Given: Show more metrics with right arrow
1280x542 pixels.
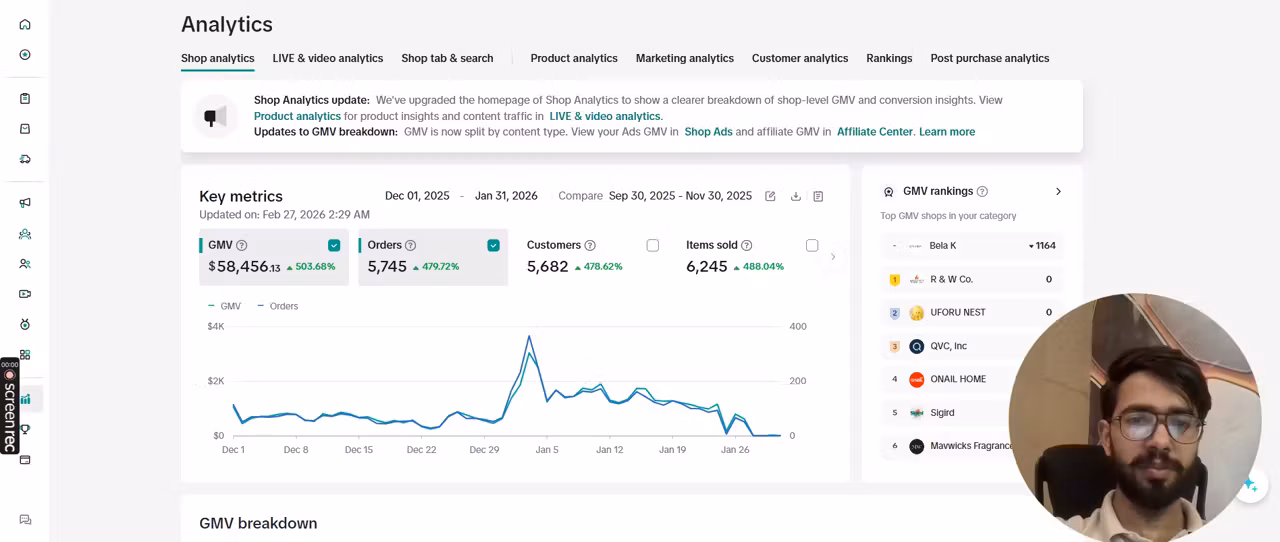Looking at the screenshot, I should (833, 257).
